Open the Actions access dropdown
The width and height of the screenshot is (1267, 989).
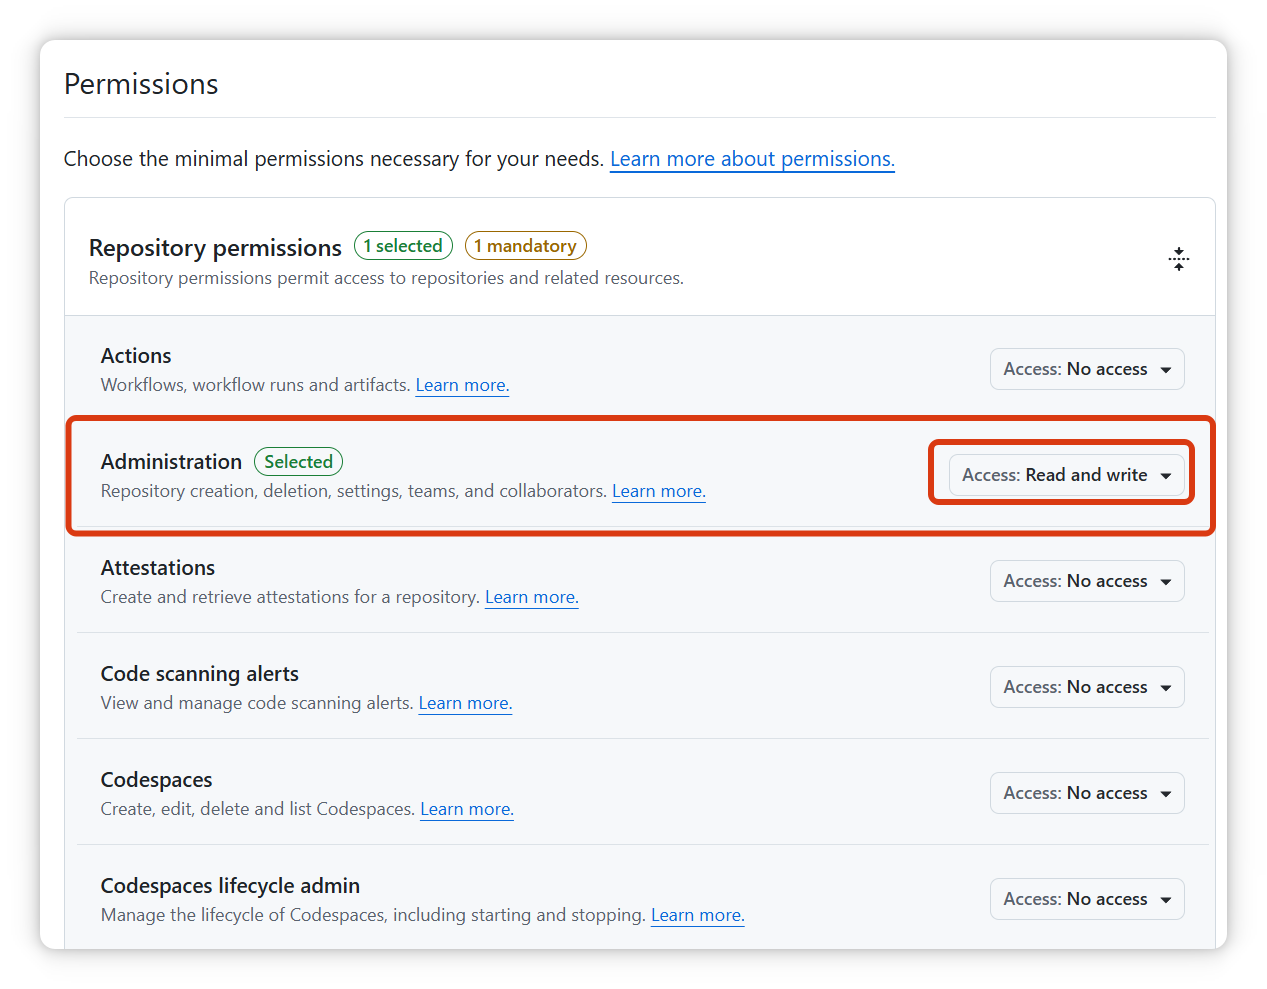tap(1086, 369)
